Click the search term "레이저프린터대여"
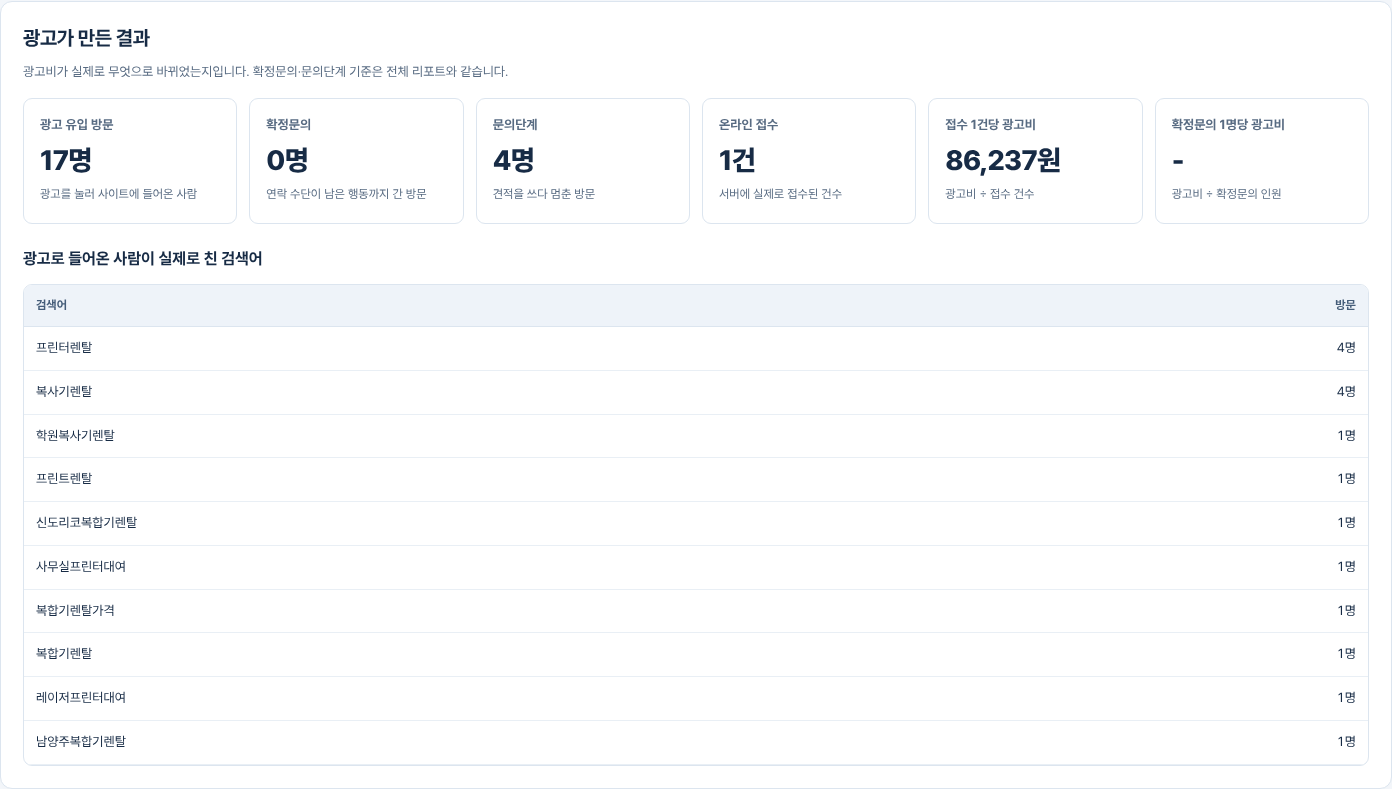Viewport: 1392px width, 789px height. pyautogui.click(x=81, y=698)
